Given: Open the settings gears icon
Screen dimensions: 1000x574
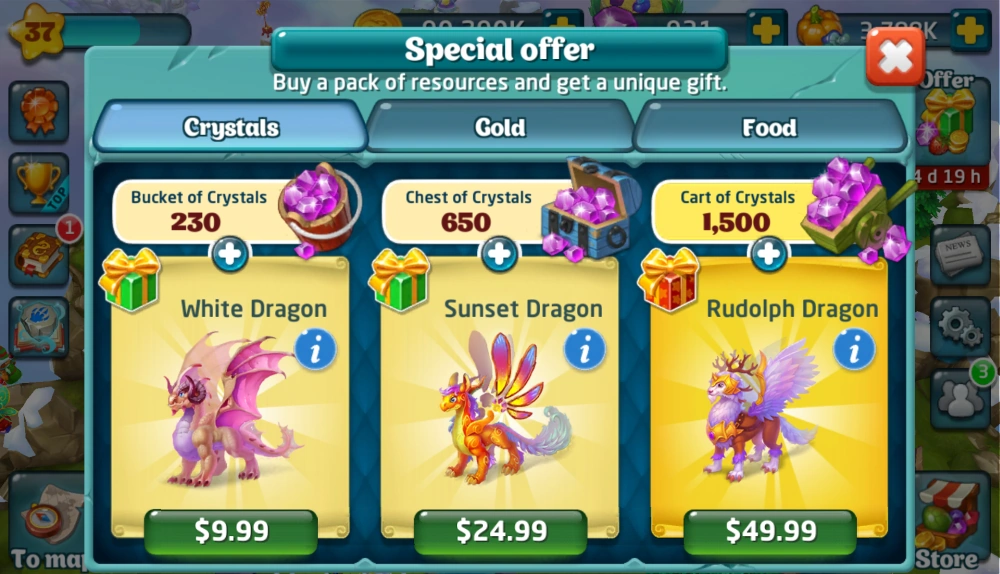Looking at the screenshot, I should click(x=959, y=327).
